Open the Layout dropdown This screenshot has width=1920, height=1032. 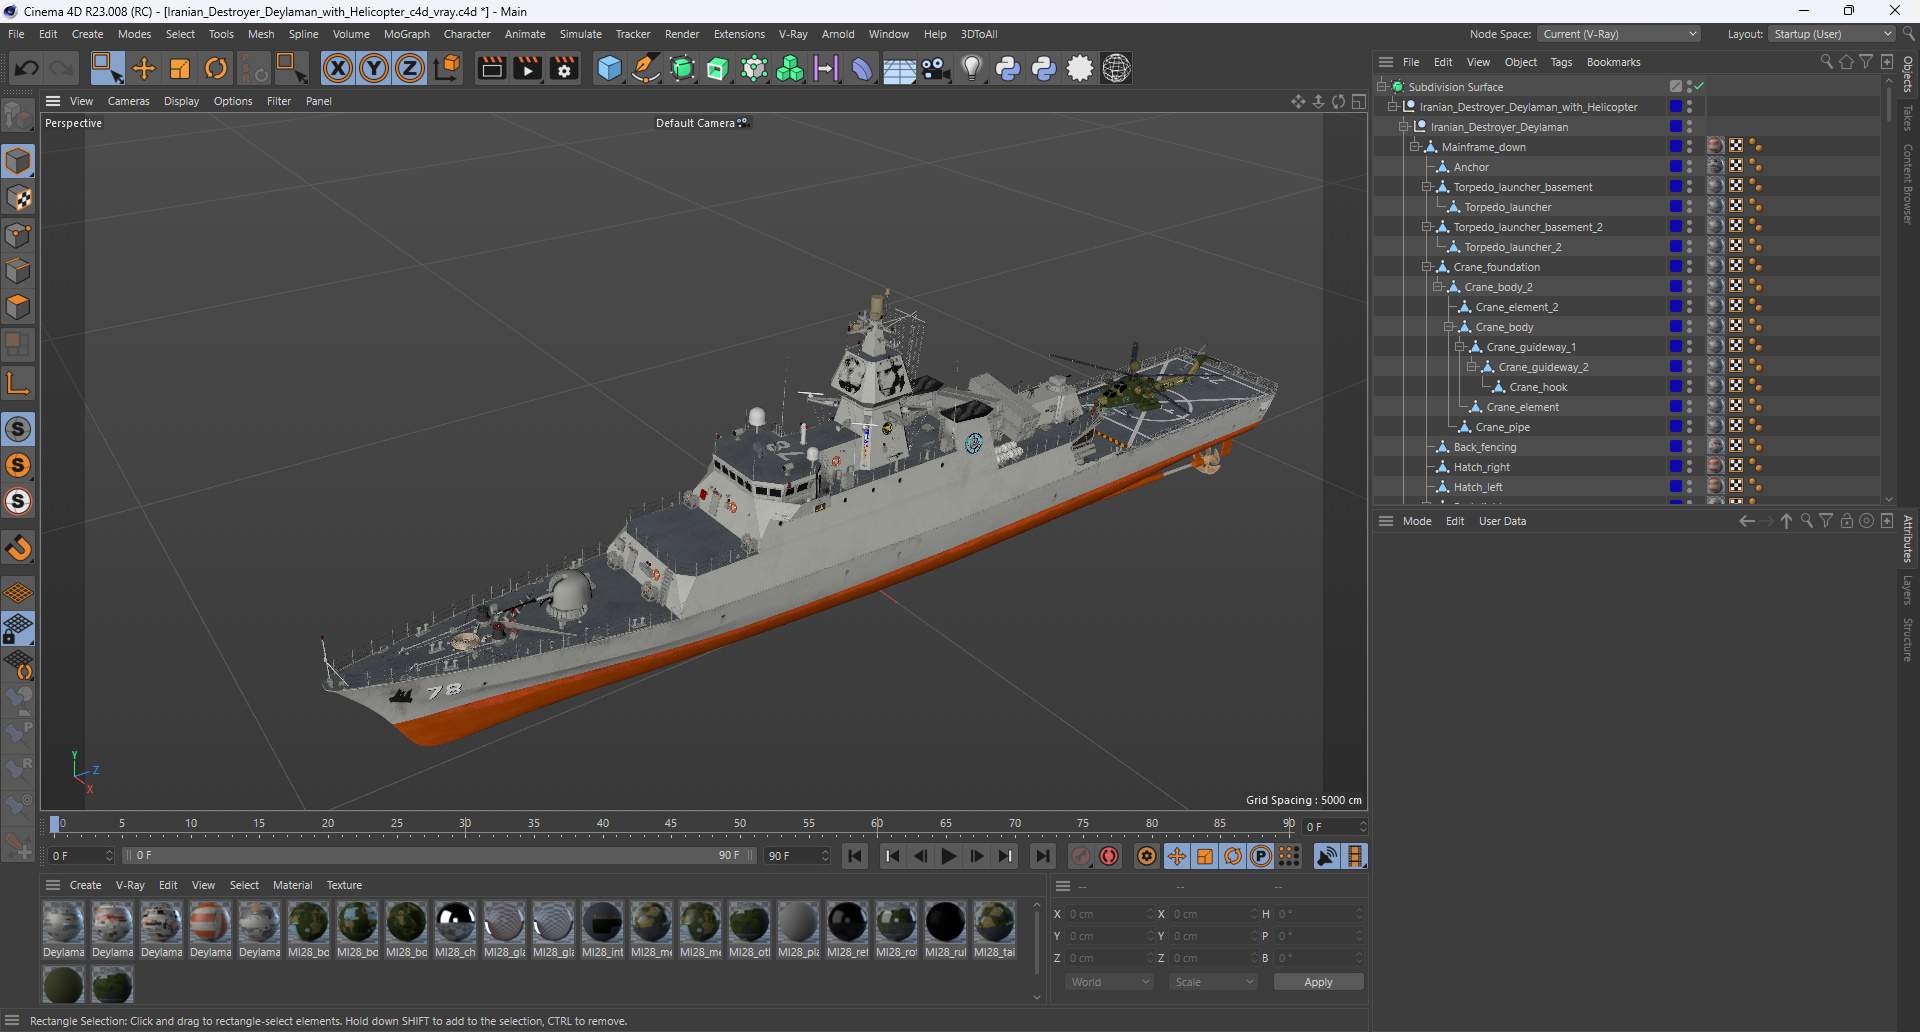pos(1832,34)
